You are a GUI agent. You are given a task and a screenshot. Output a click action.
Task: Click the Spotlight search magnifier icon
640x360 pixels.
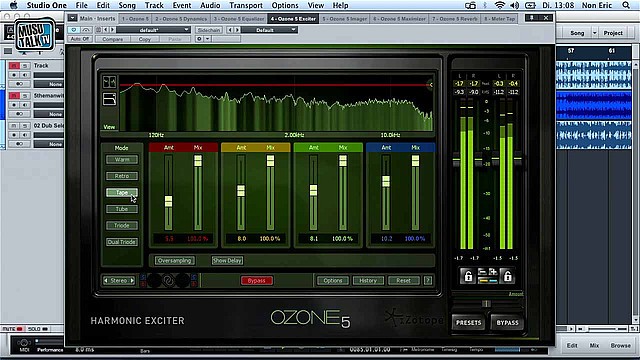point(626,5)
